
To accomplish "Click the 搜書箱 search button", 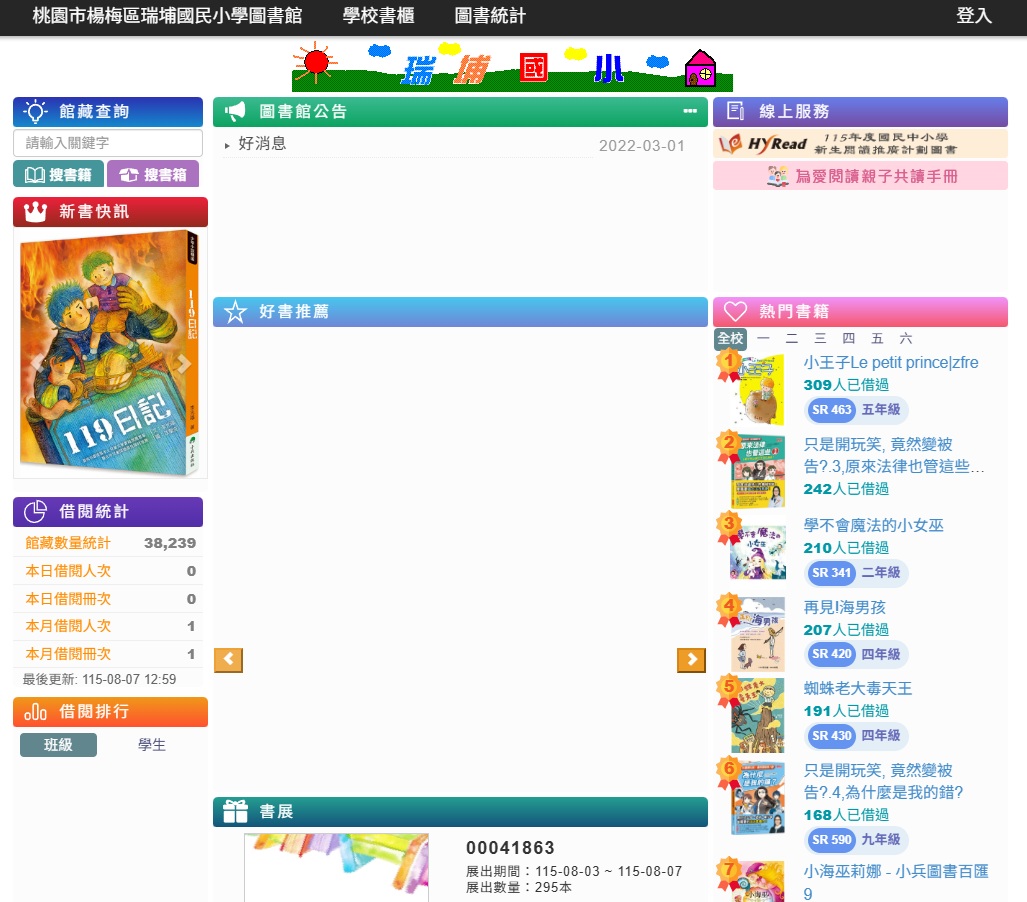I will click(153, 174).
